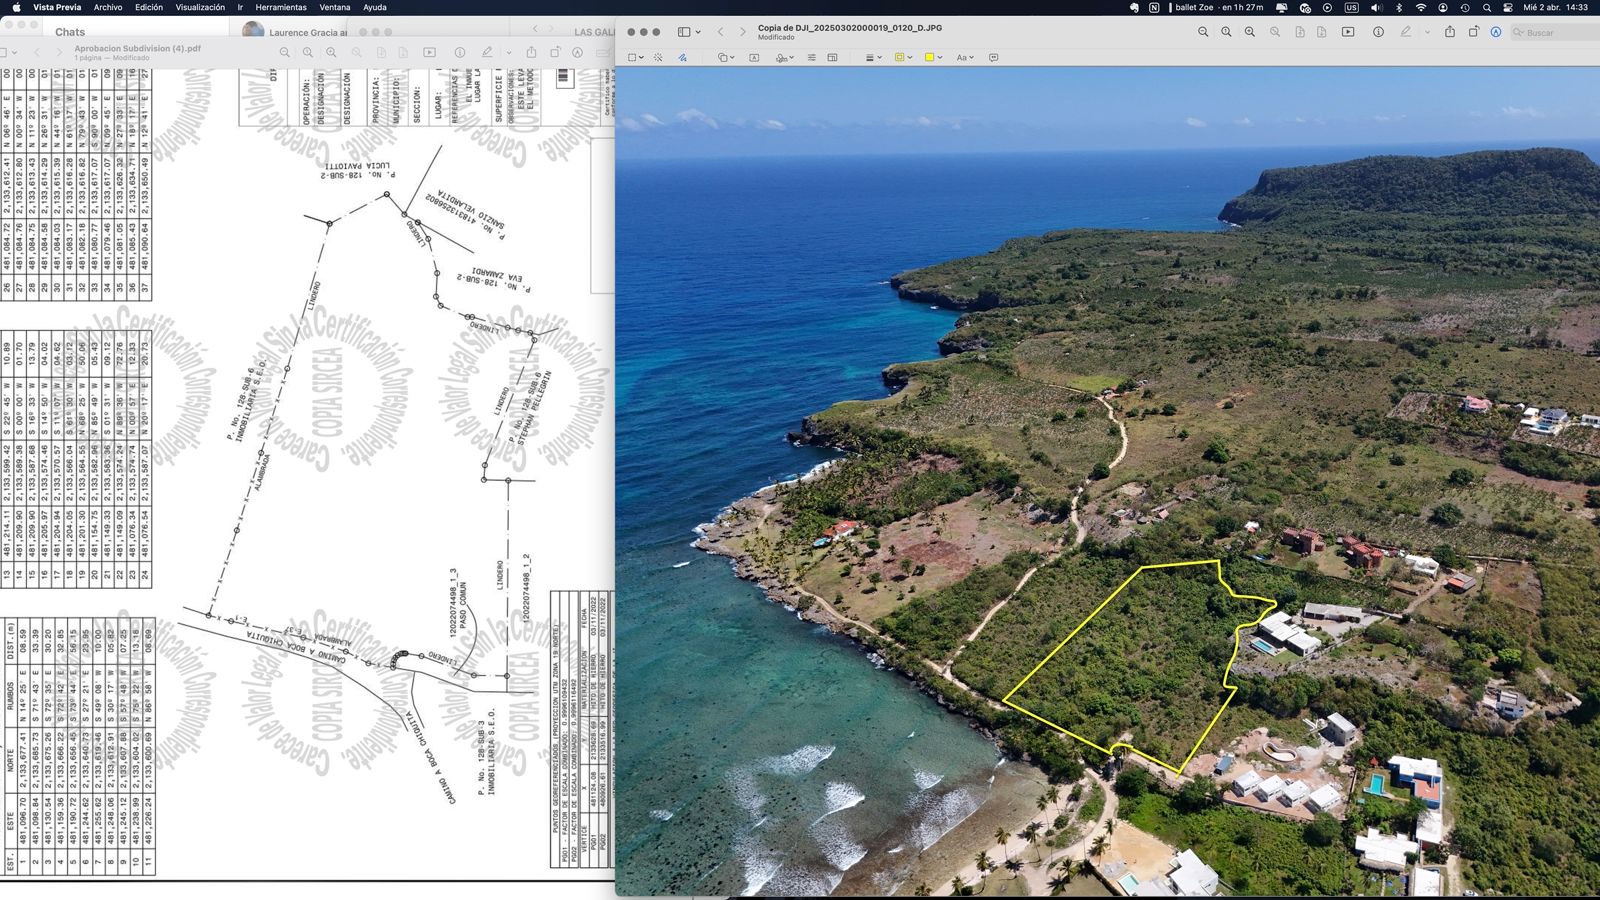Click the Aprobacion Subdivision (4).pdf window title

(137, 48)
